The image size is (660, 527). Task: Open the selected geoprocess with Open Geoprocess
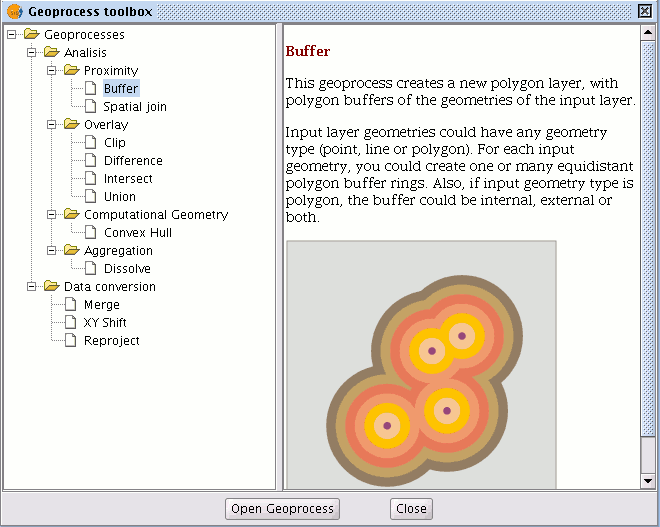282,508
